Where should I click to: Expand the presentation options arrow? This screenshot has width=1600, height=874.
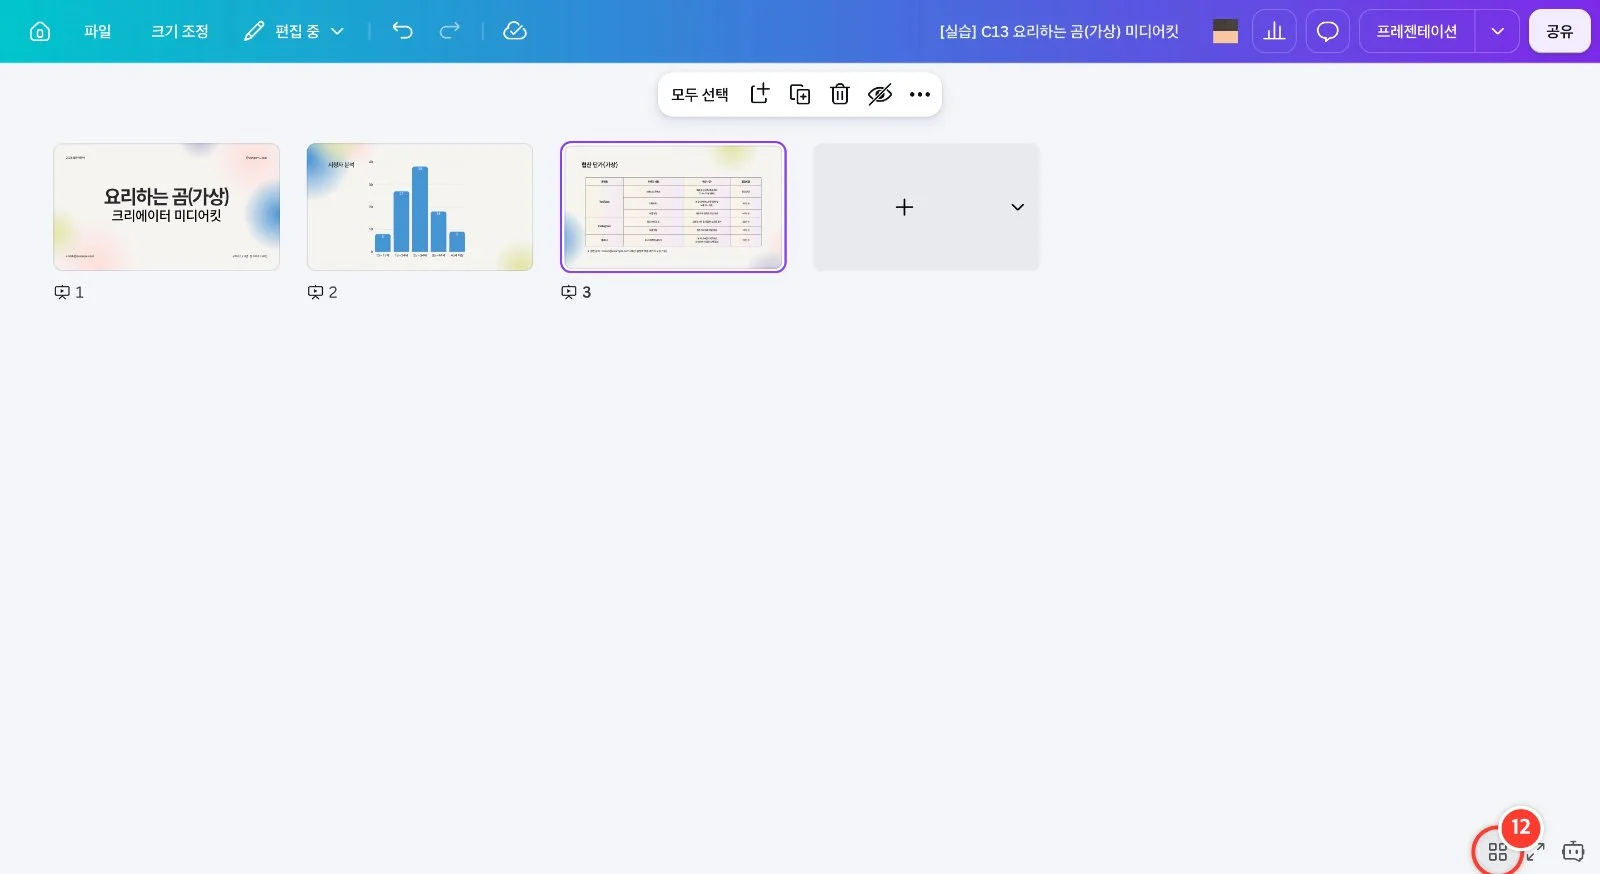pyautogui.click(x=1497, y=31)
